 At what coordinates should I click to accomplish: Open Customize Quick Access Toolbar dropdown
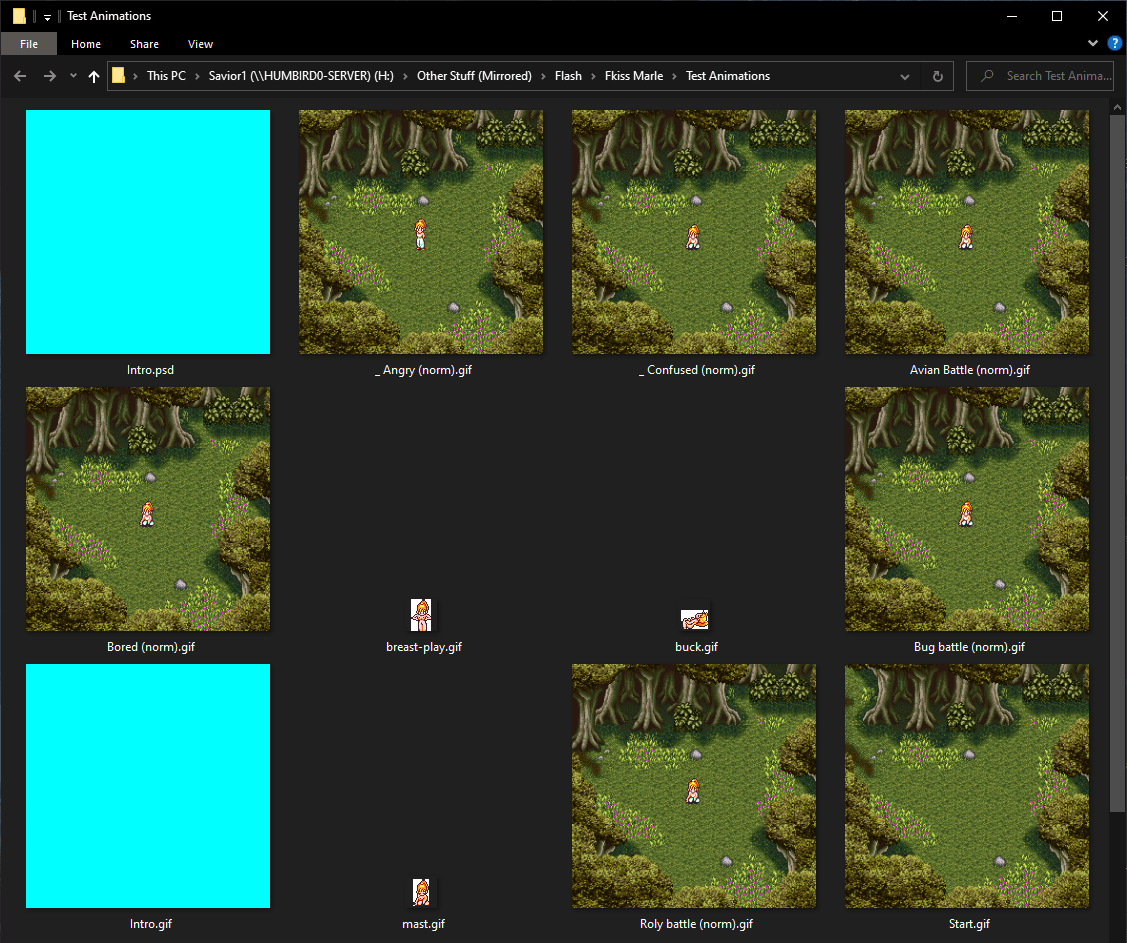click(47, 17)
